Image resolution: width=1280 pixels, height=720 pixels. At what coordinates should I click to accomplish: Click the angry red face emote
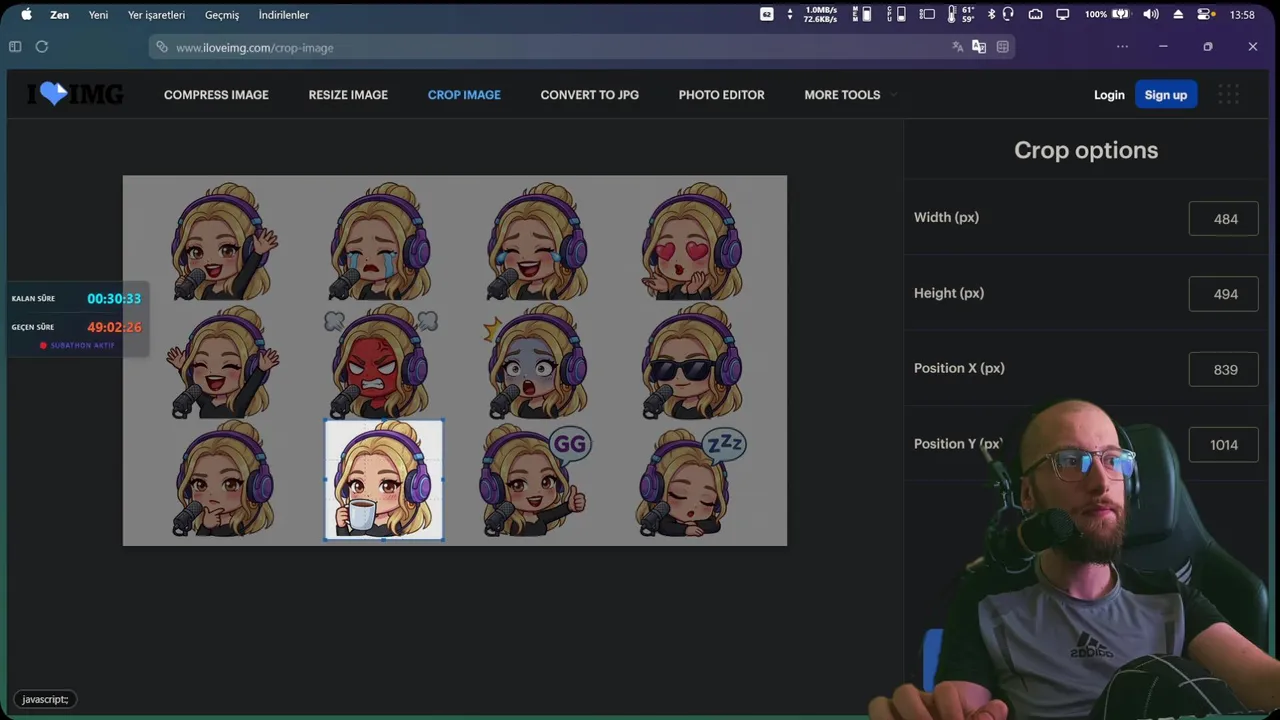click(381, 363)
